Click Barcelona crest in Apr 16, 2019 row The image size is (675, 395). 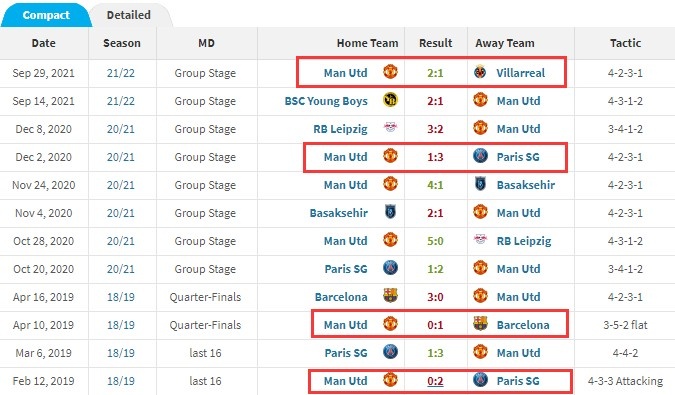click(390, 296)
